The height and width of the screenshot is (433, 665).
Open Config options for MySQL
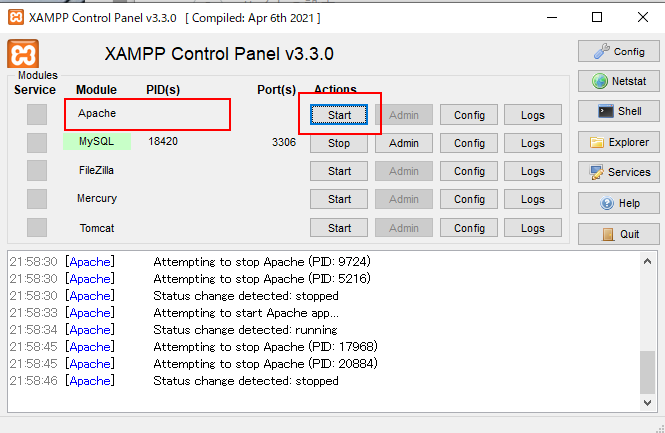coord(469,143)
